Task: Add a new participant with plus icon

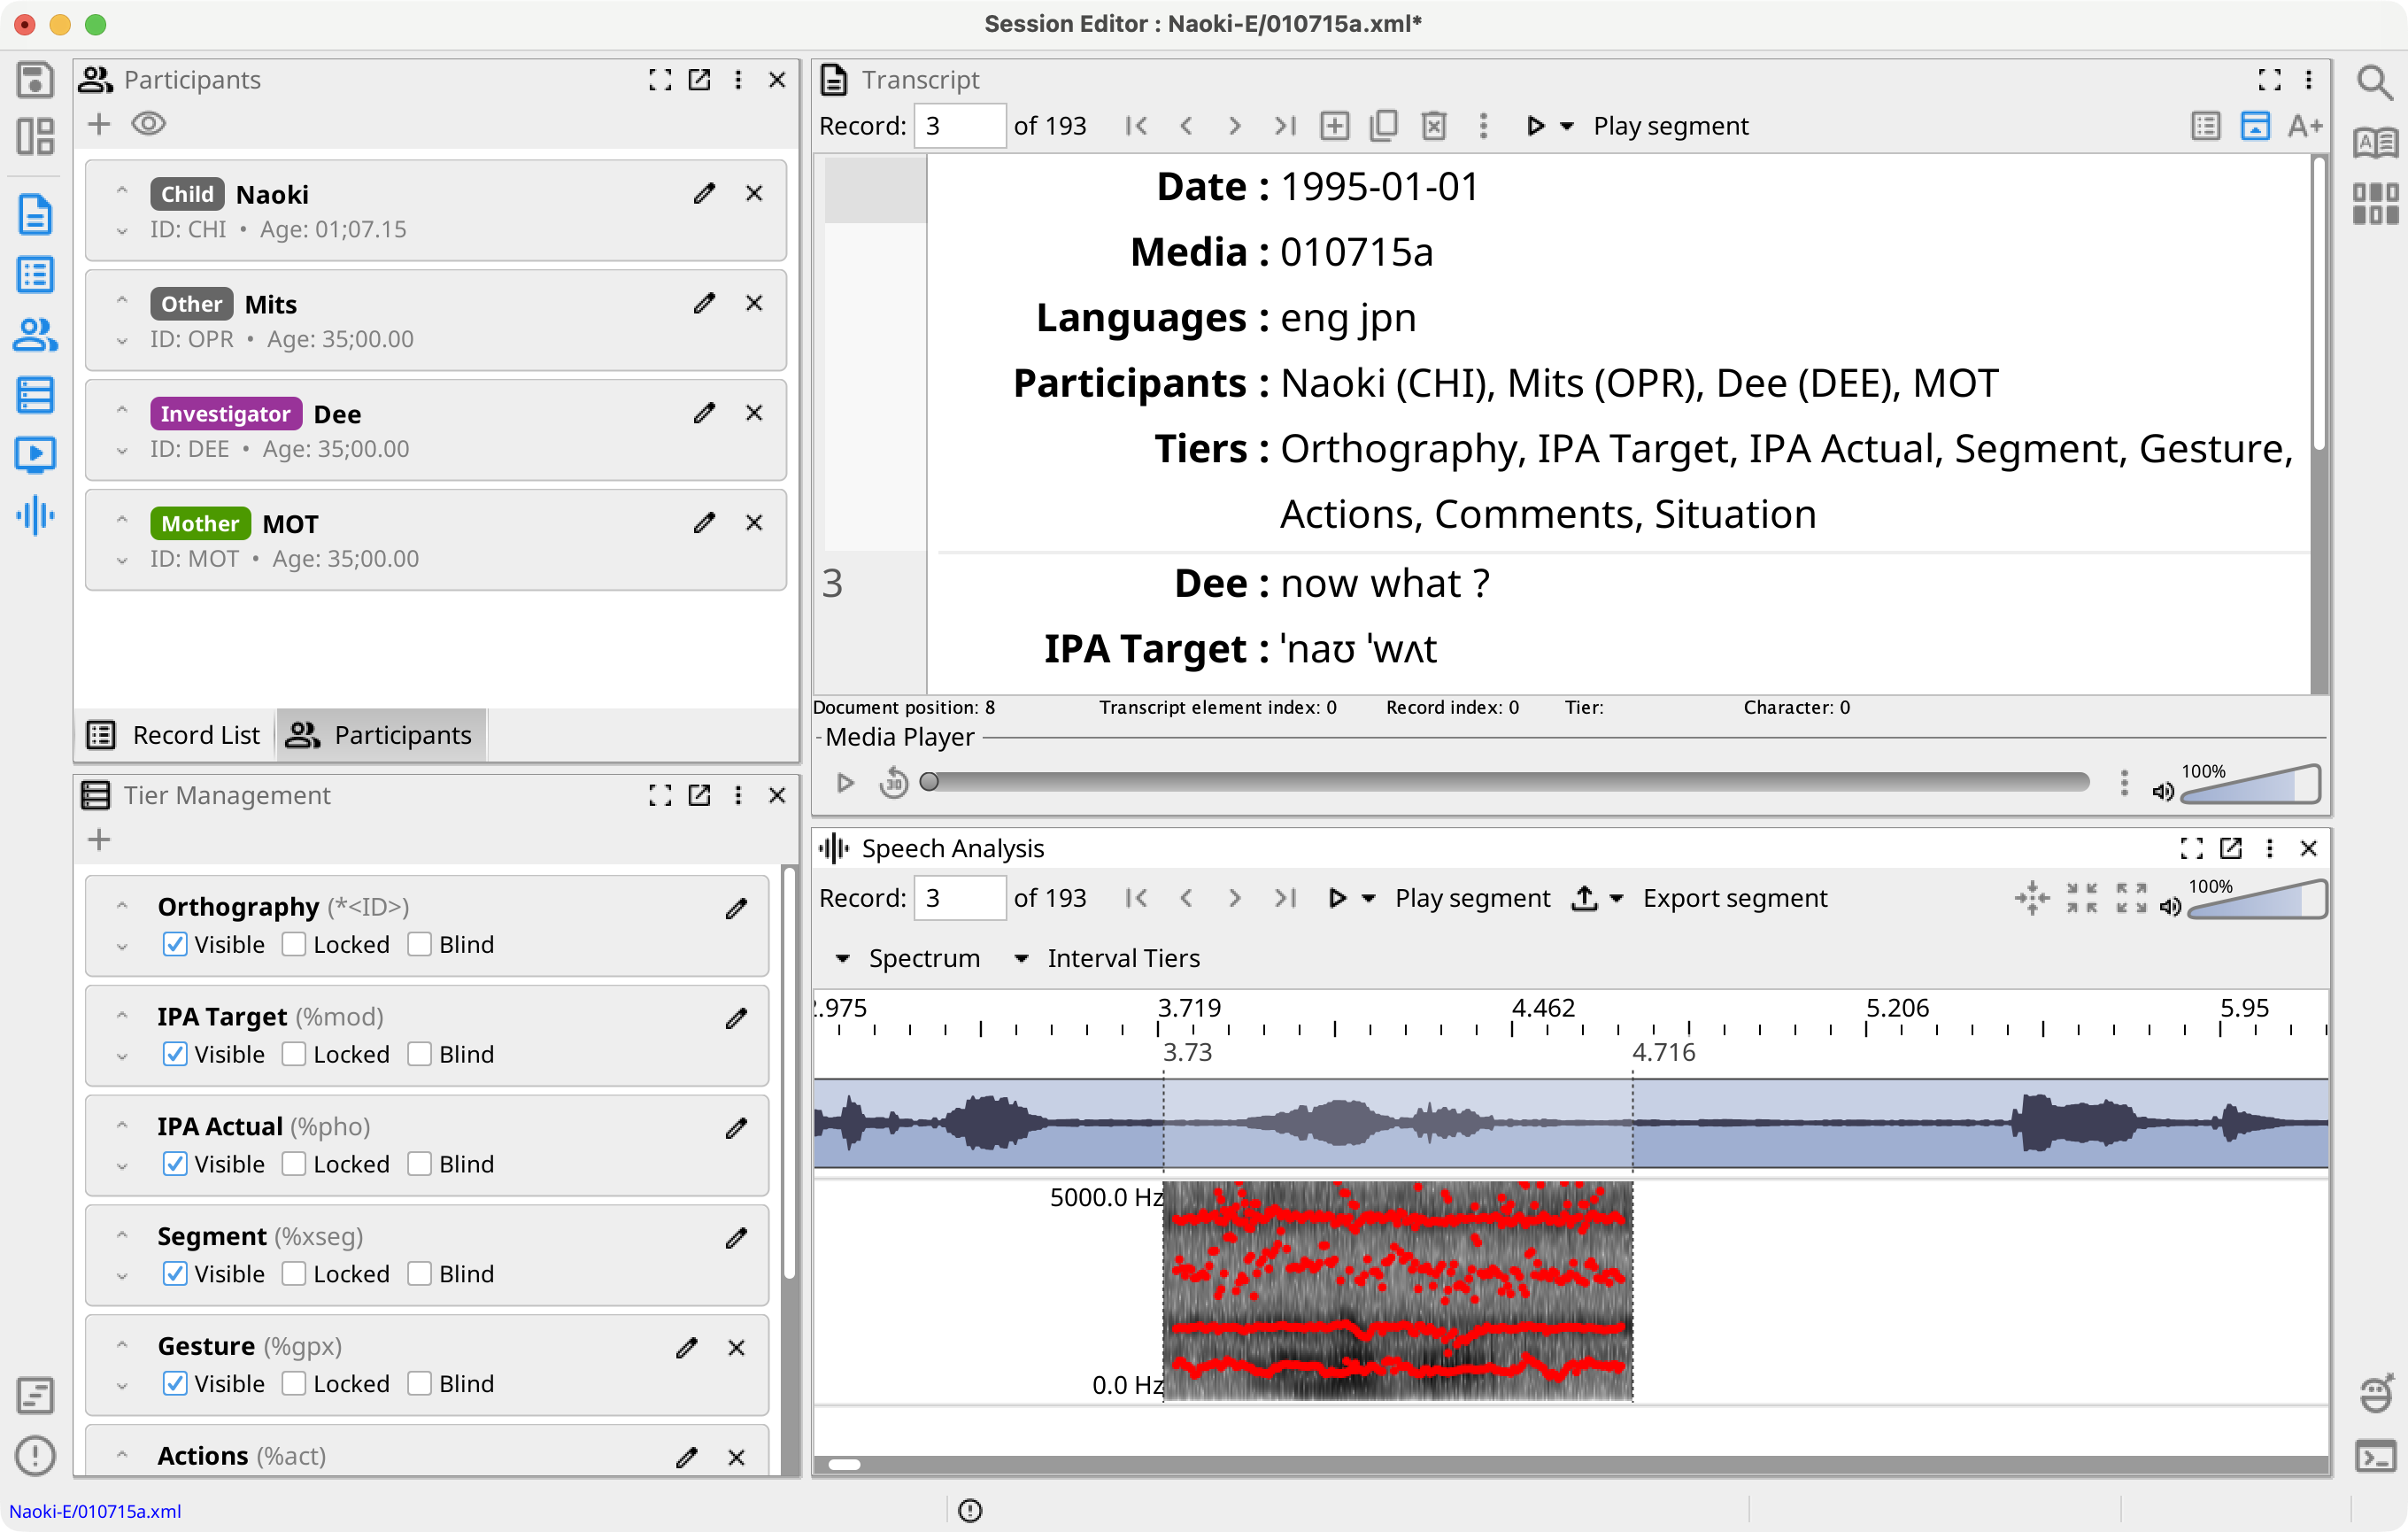Action: coord(99,124)
